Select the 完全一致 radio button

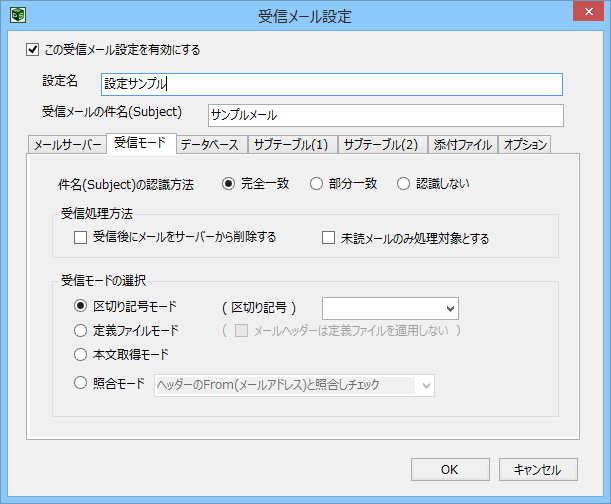[228, 184]
